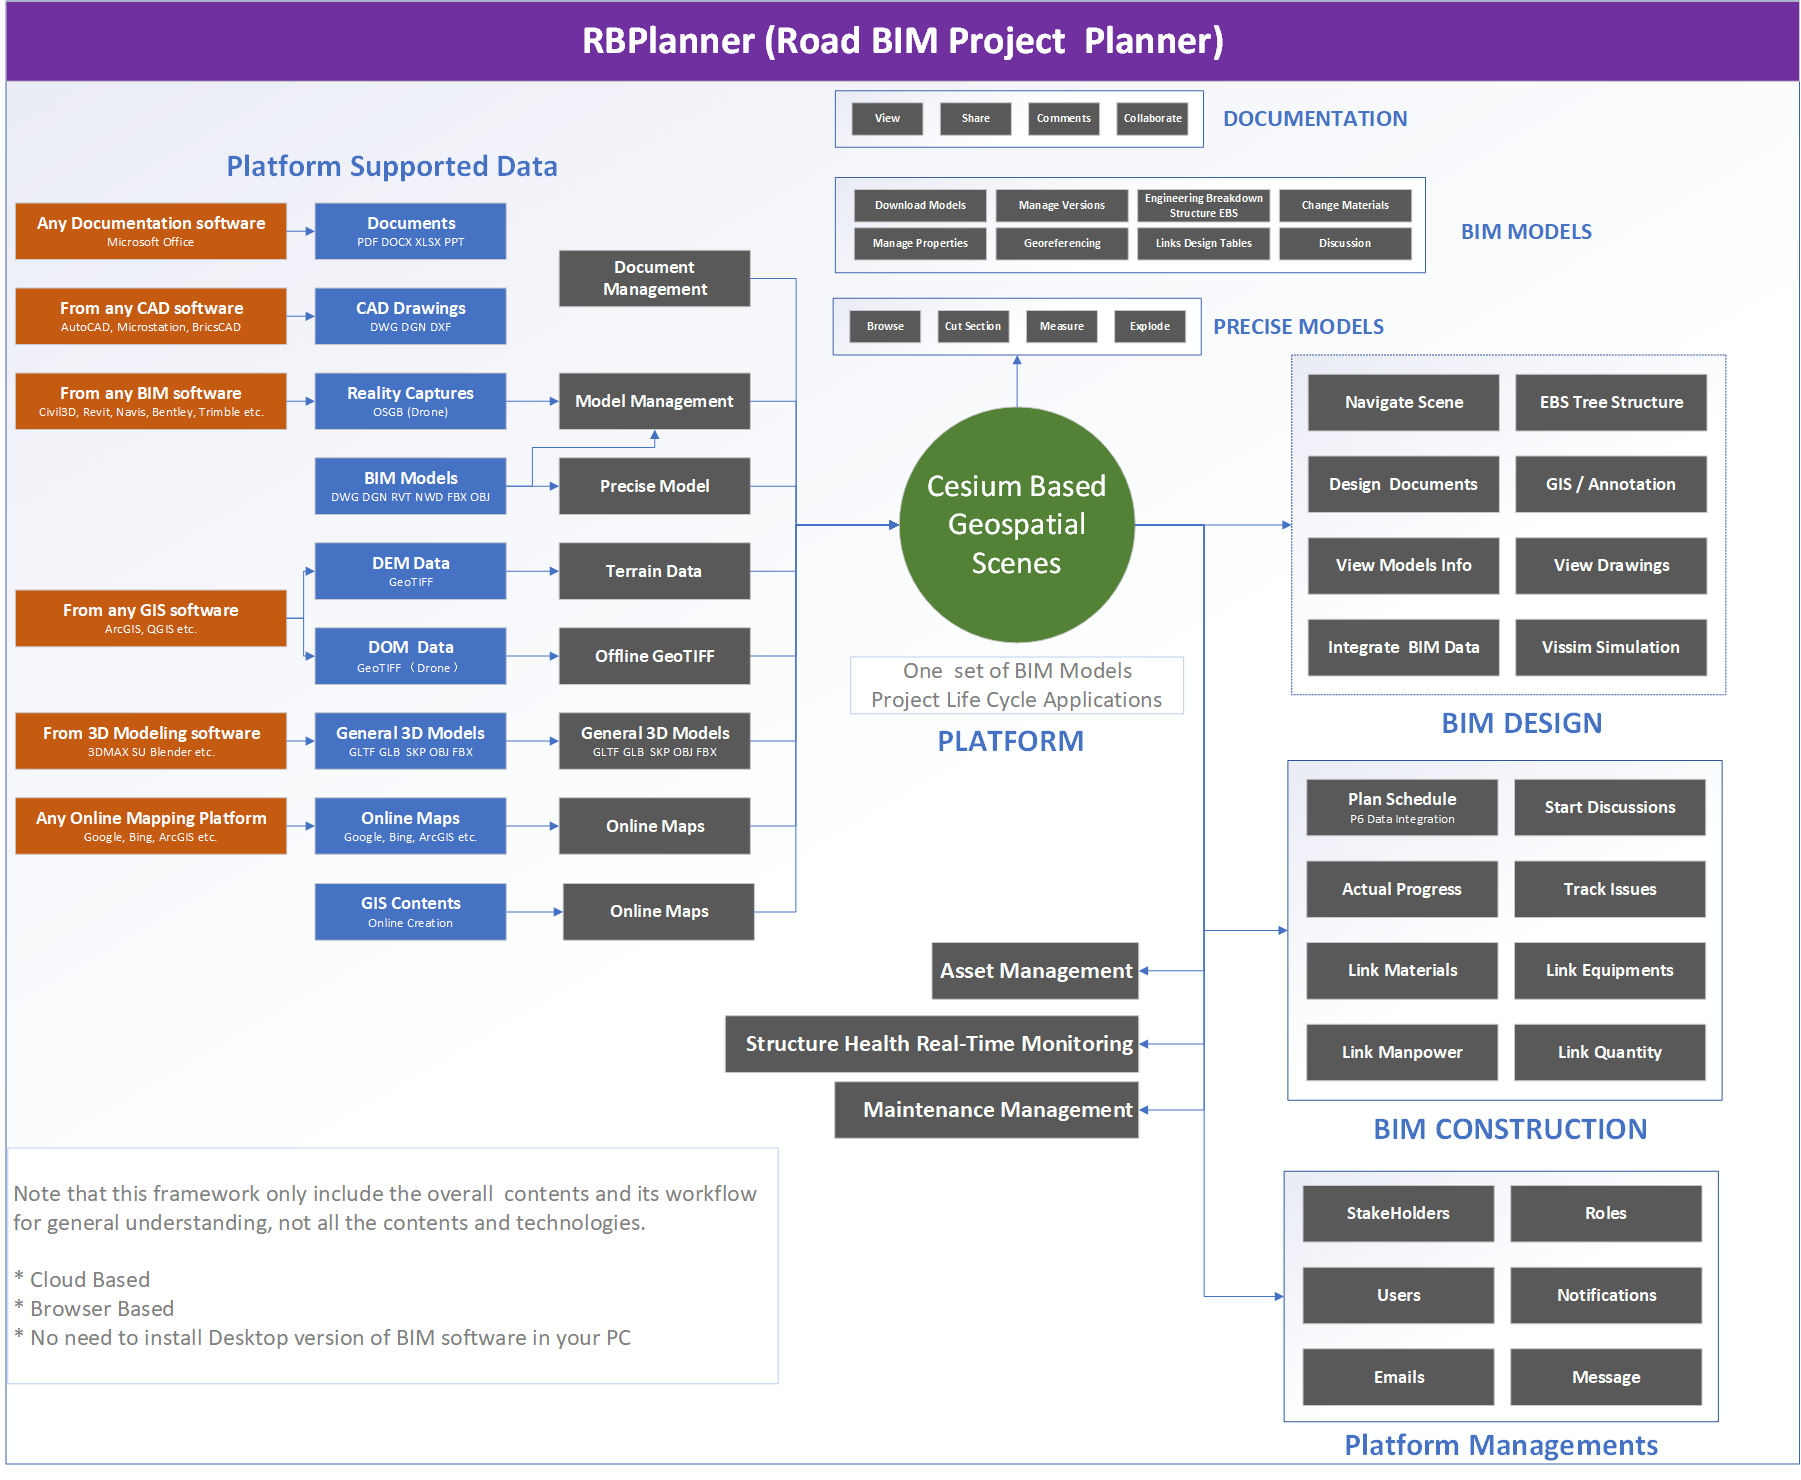The width and height of the screenshot is (1801, 1480).
Task: Click the Notifications box
Action: [1606, 1295]
